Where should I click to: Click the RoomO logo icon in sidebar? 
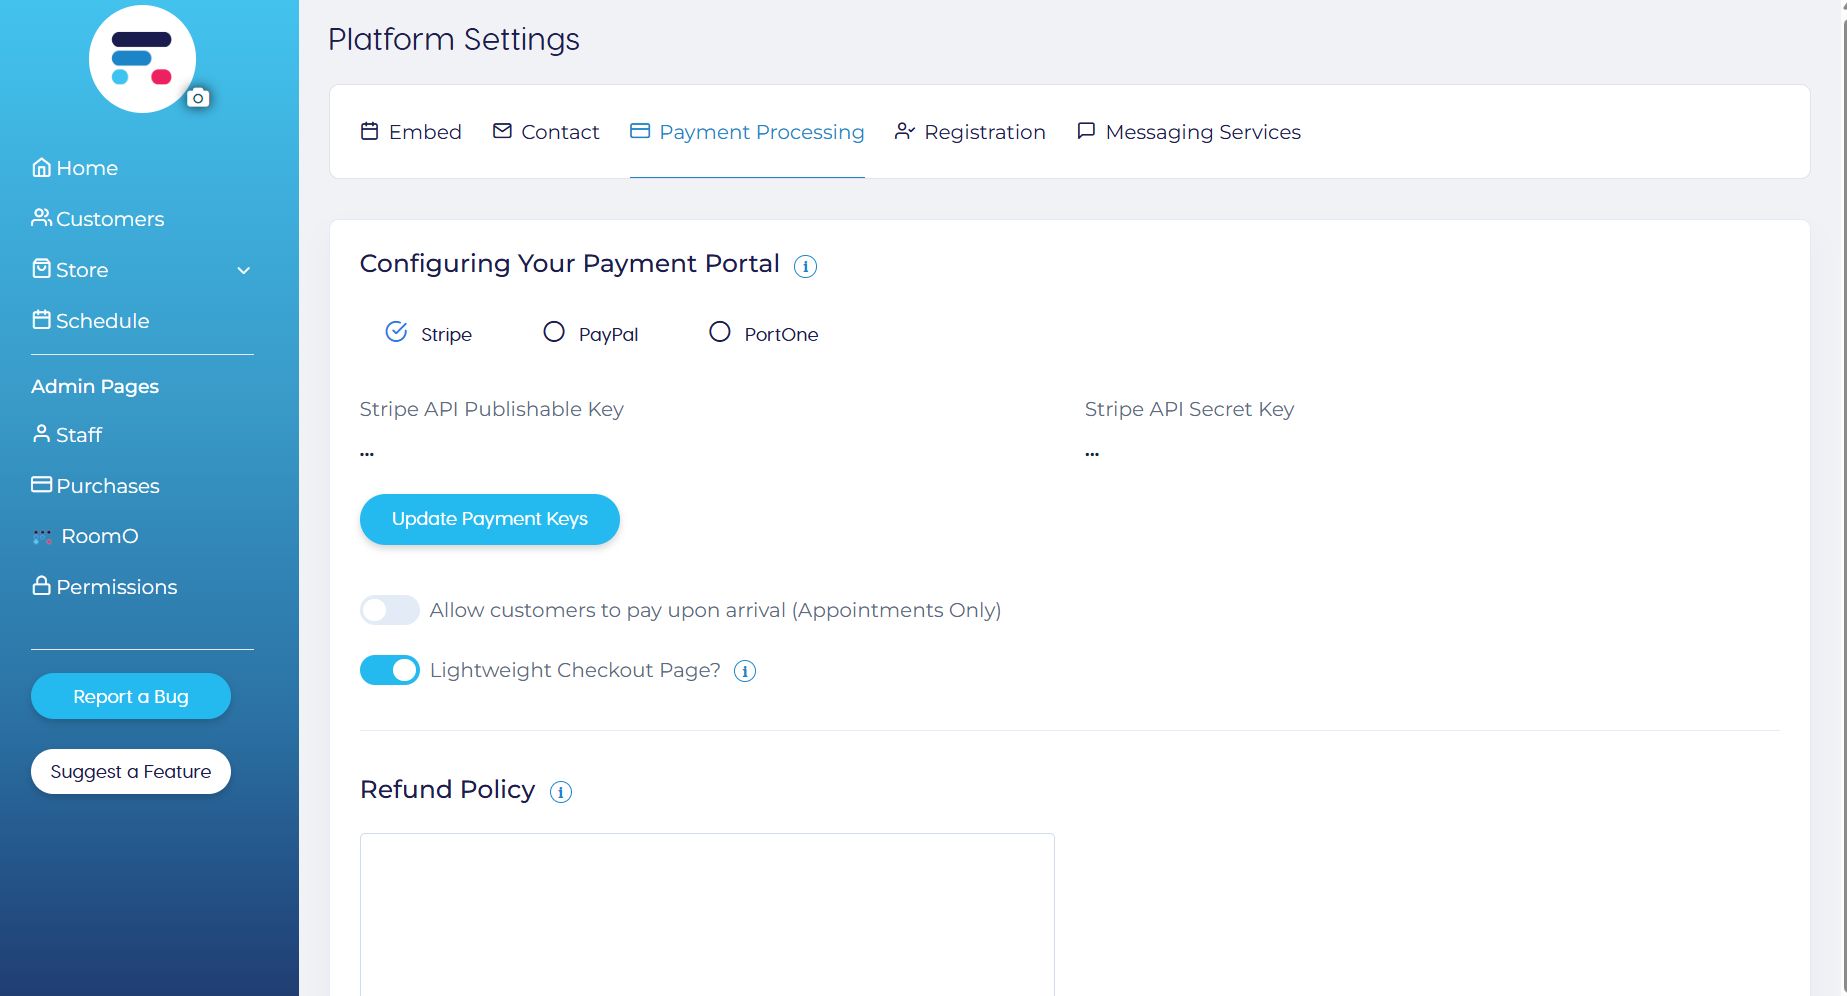[x=42, y=537]
